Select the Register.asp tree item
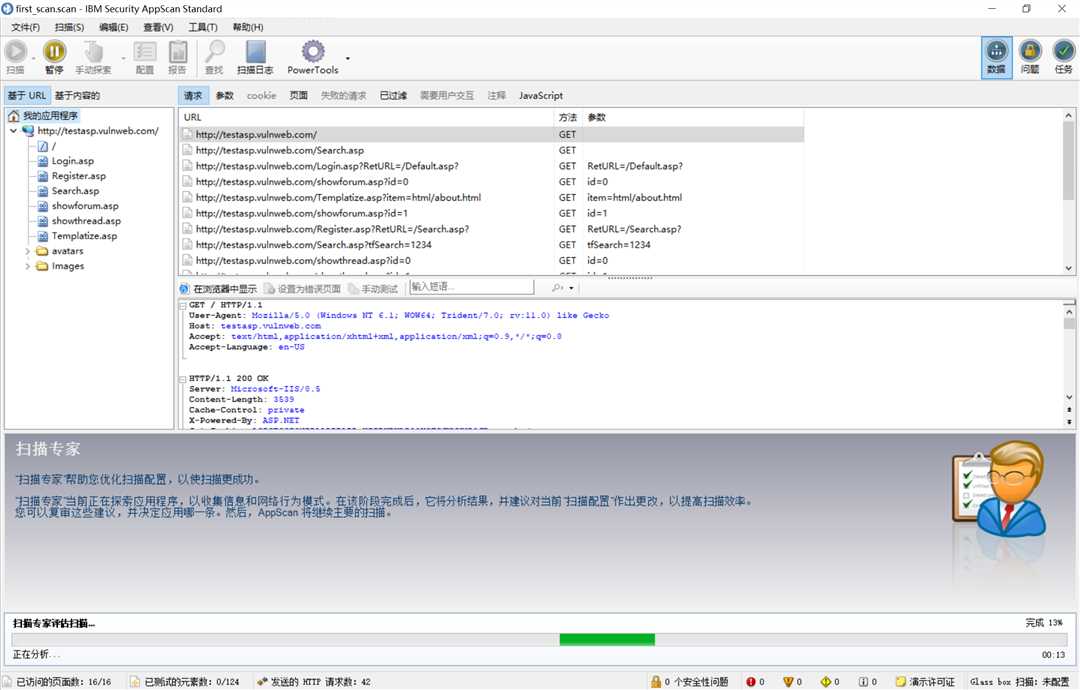Screen dimensions: 1080x690 click(79, 176)
